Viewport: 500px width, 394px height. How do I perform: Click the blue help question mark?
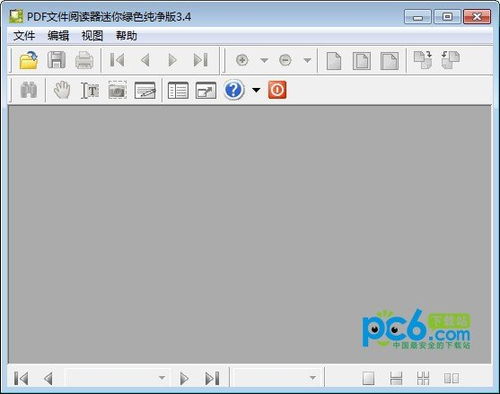coord(234,90)
